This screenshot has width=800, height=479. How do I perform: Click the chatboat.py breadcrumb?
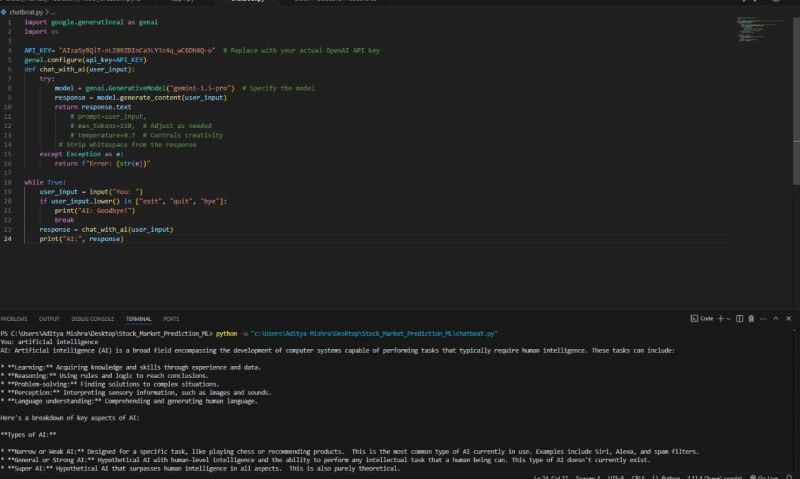pos(18,11)
